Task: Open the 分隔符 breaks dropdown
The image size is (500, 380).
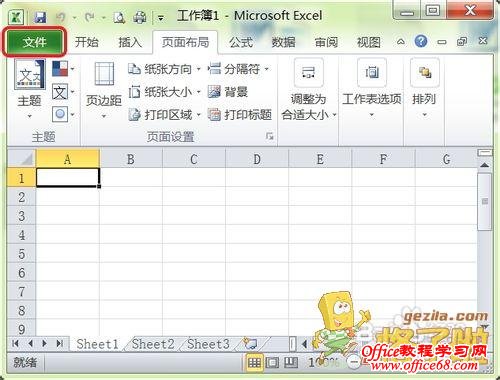Action: tap(238, 69)
